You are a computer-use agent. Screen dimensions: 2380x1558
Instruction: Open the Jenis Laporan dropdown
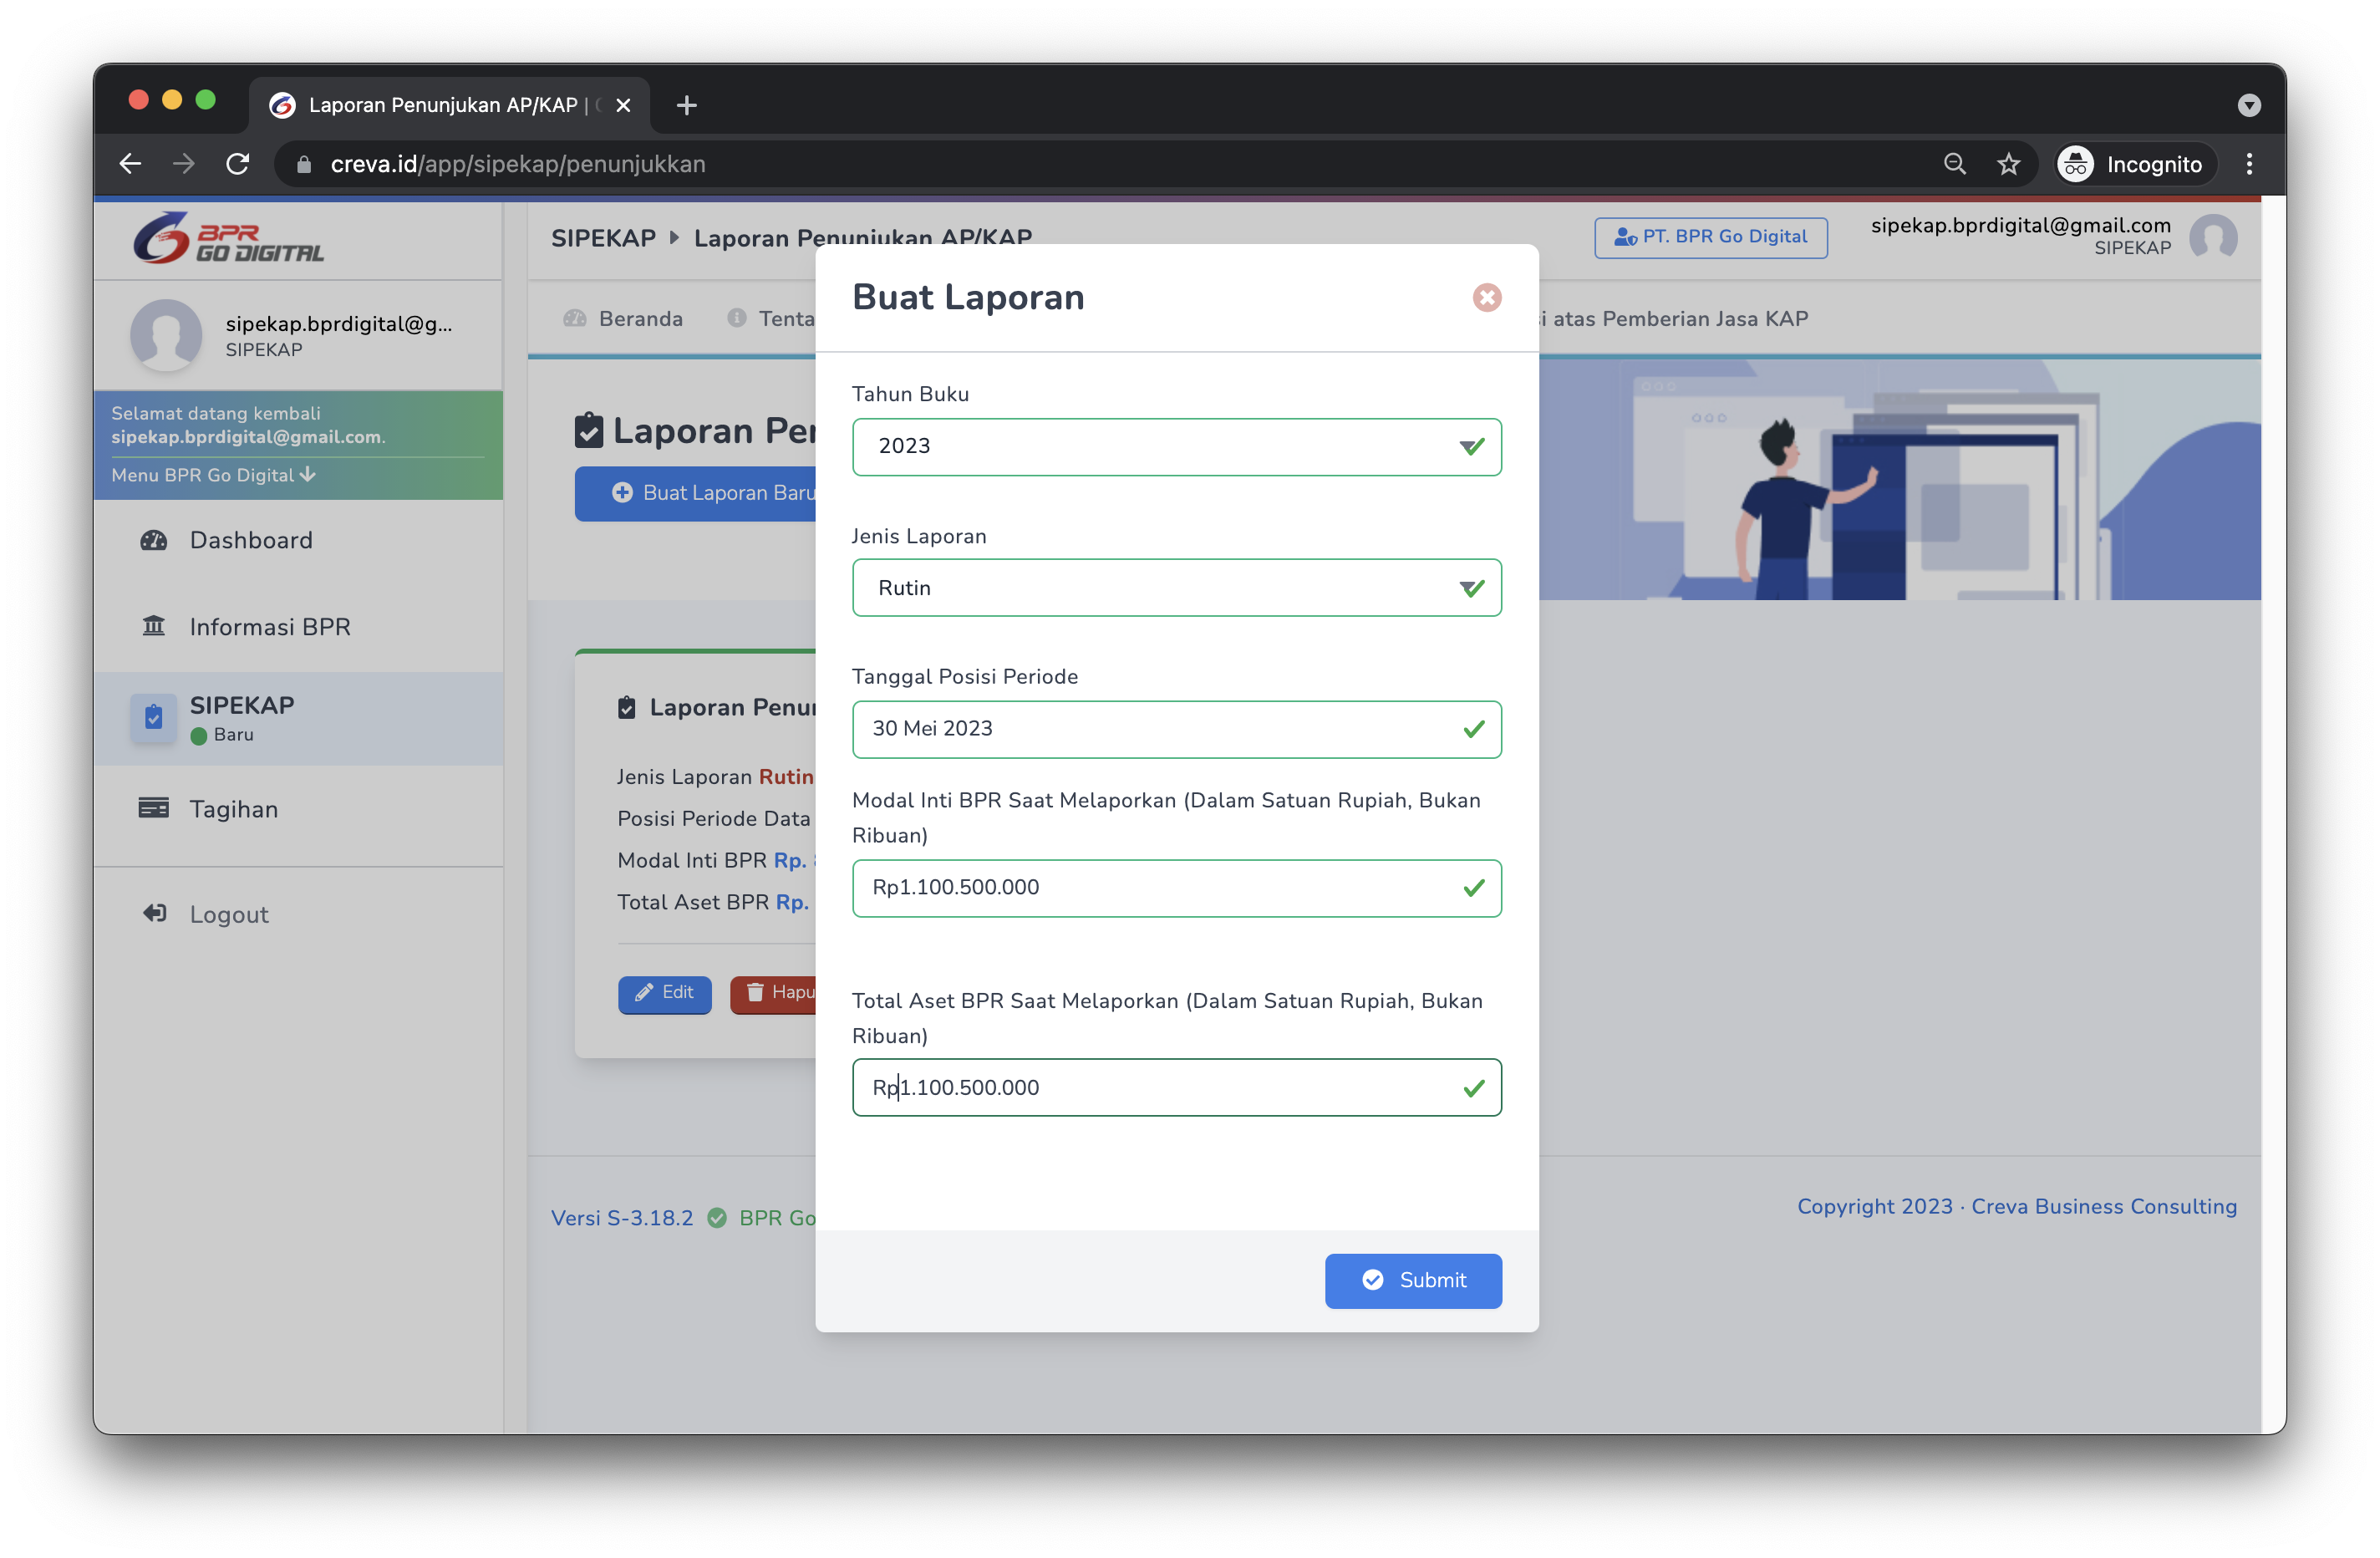point(1176,588)
